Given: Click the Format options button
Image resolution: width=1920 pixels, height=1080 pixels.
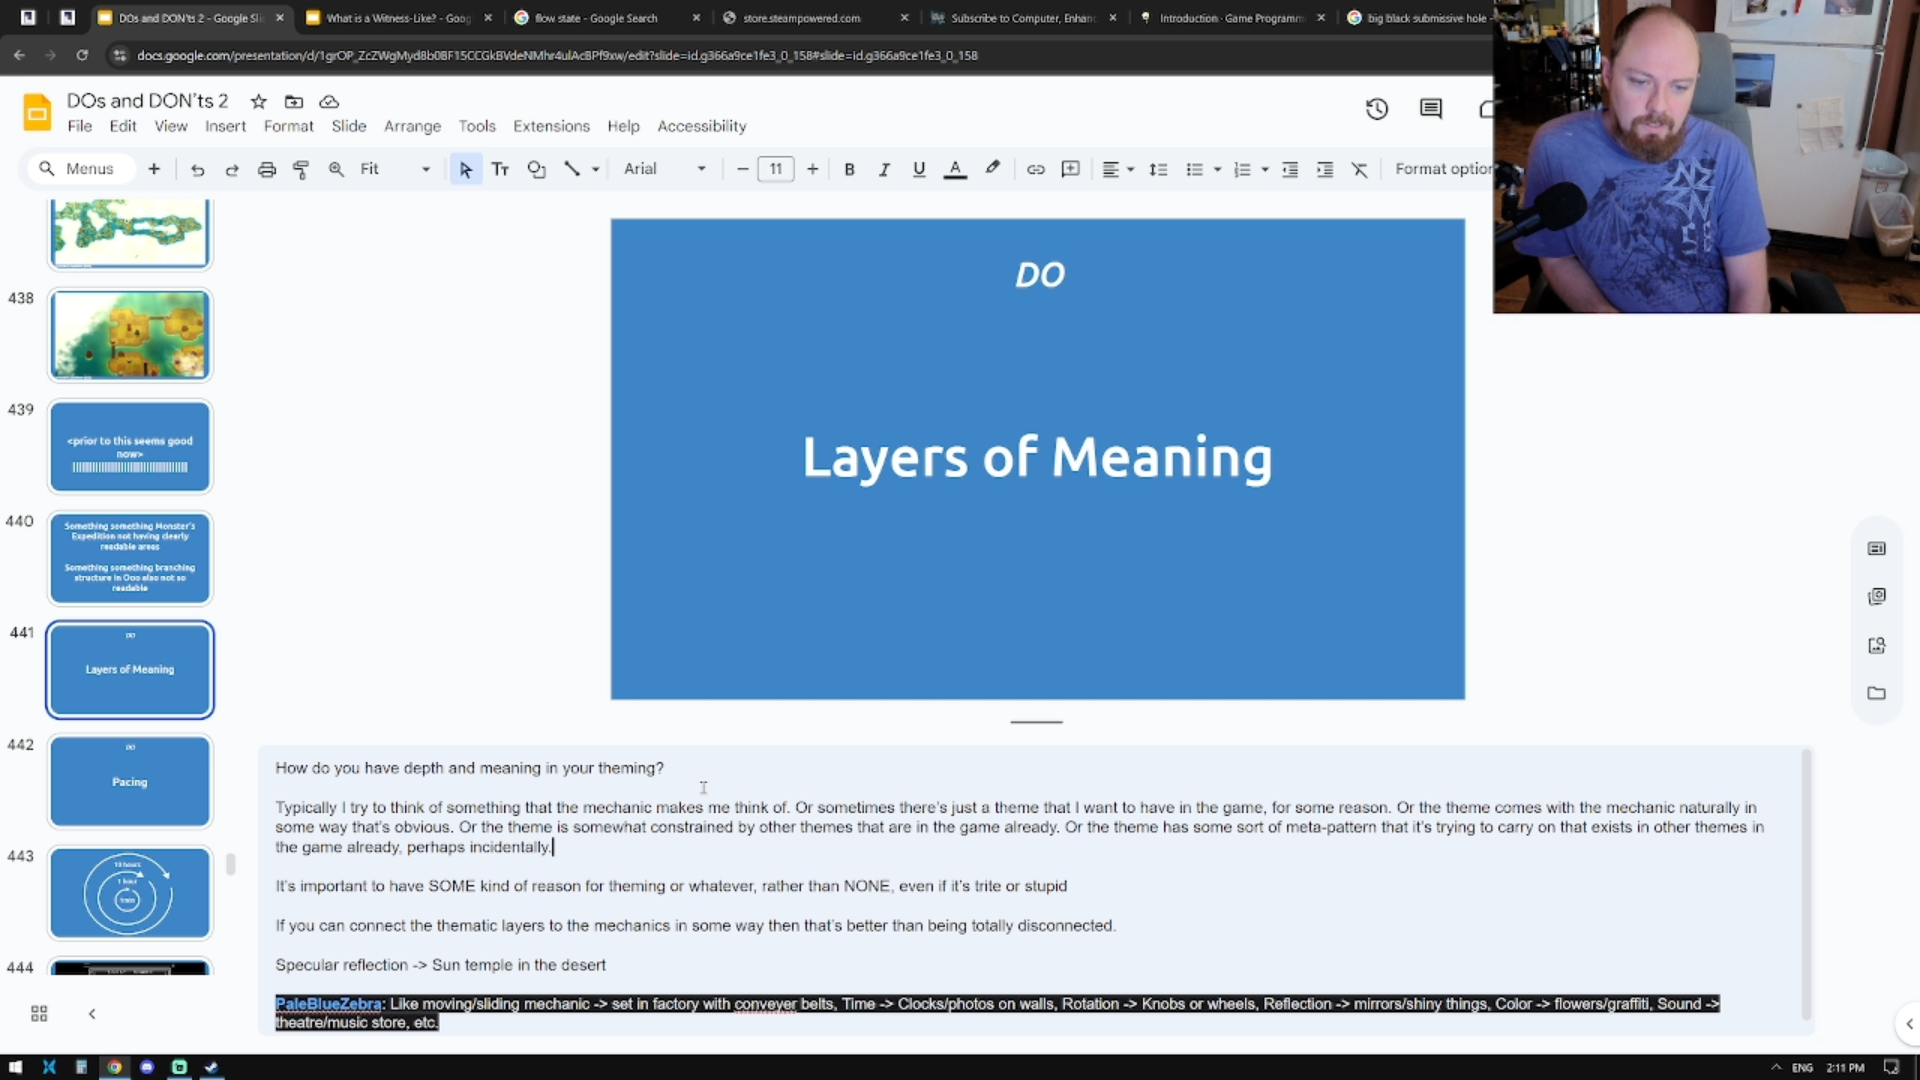Looking at the screenshot, I should pos(1441,169).
